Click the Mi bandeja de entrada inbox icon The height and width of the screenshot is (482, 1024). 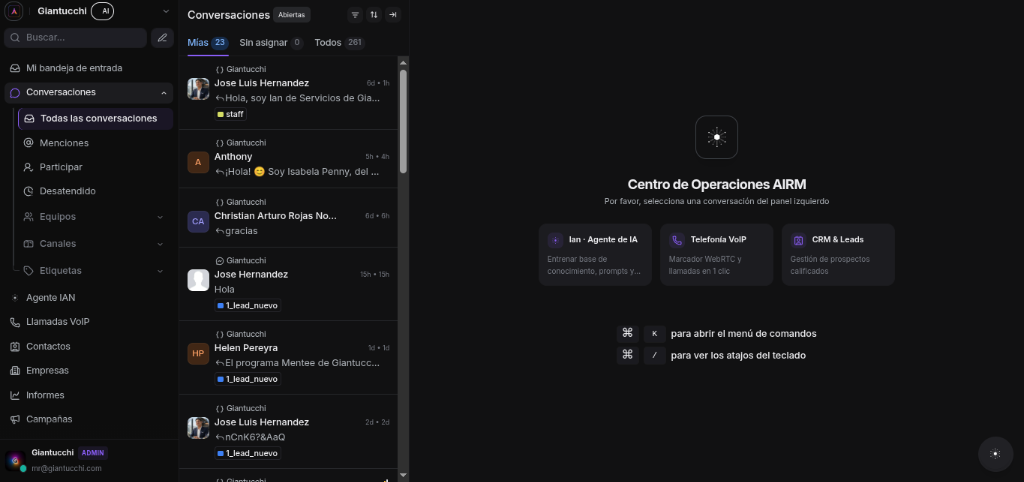(14, 68)
